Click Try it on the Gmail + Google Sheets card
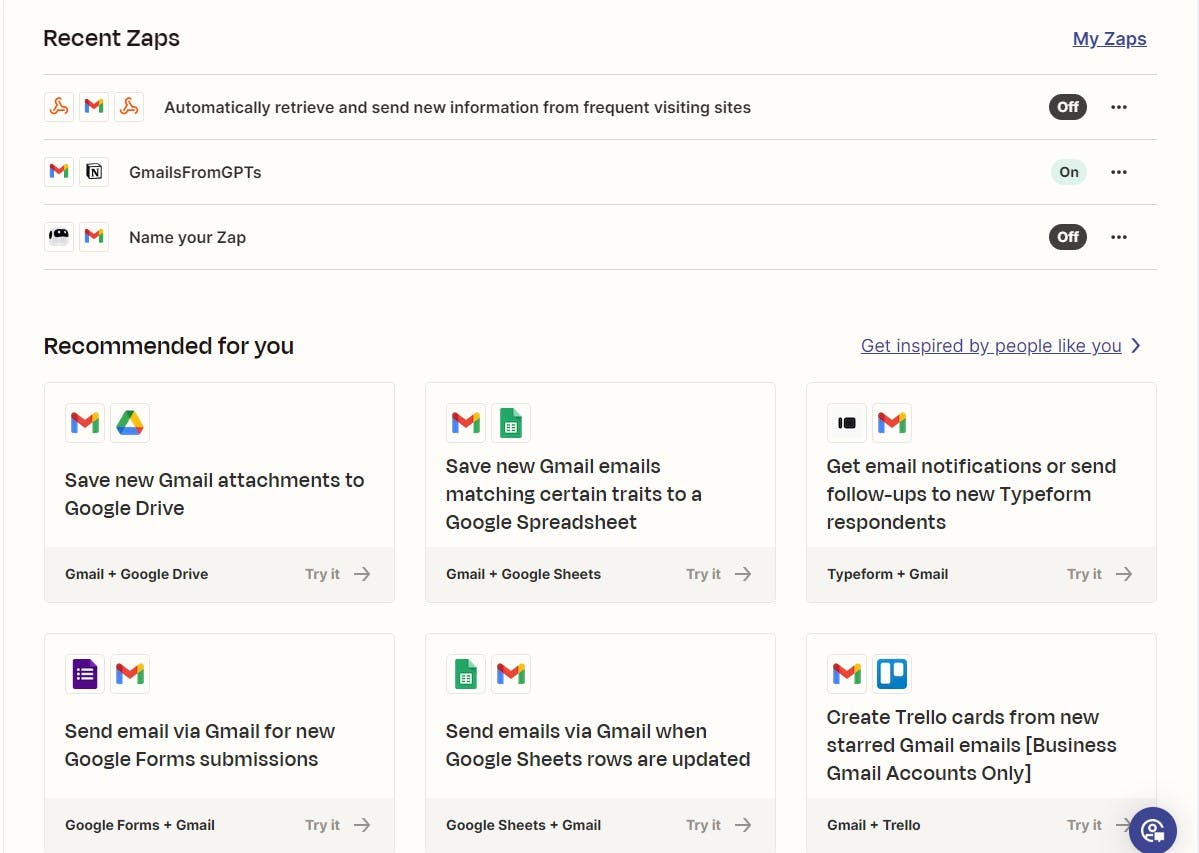The width and height of the screenshot is (1199, 853). [x=703, y=574]
